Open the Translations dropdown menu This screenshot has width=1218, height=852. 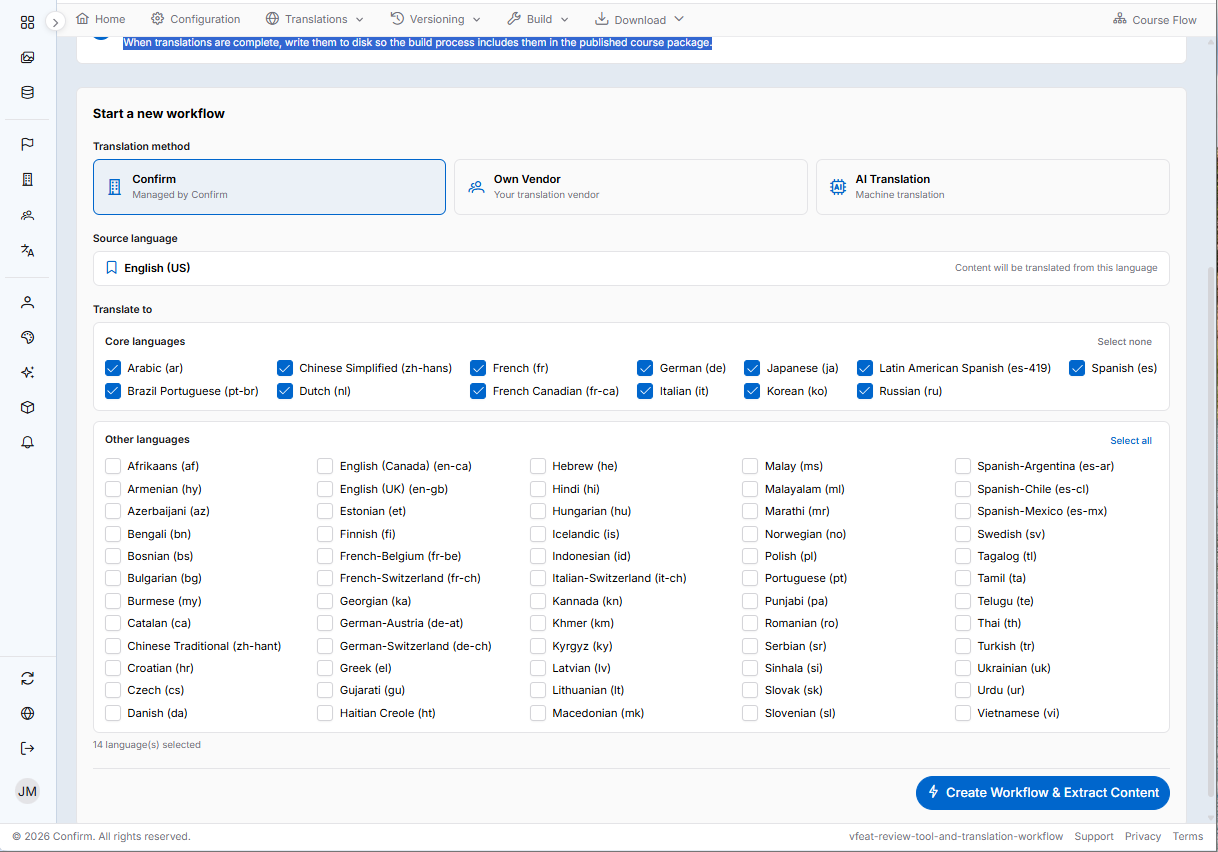click(x=315, y=19)
